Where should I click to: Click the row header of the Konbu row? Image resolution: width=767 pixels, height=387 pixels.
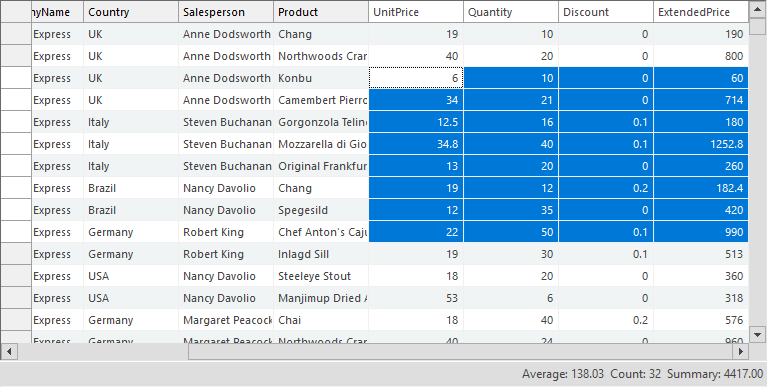16,78
